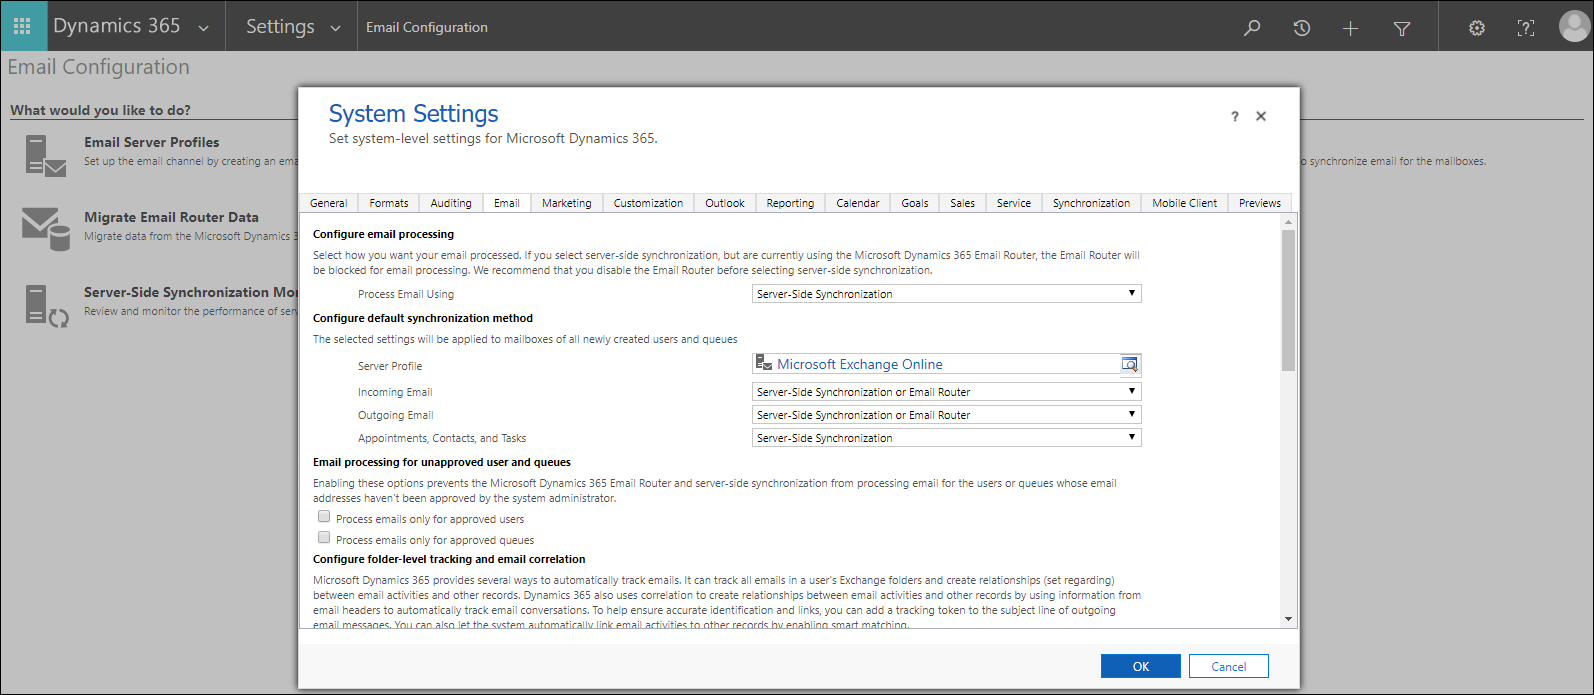Open the Outlook tab
This screenshot has height=695, width=1594.
[725, 203]
